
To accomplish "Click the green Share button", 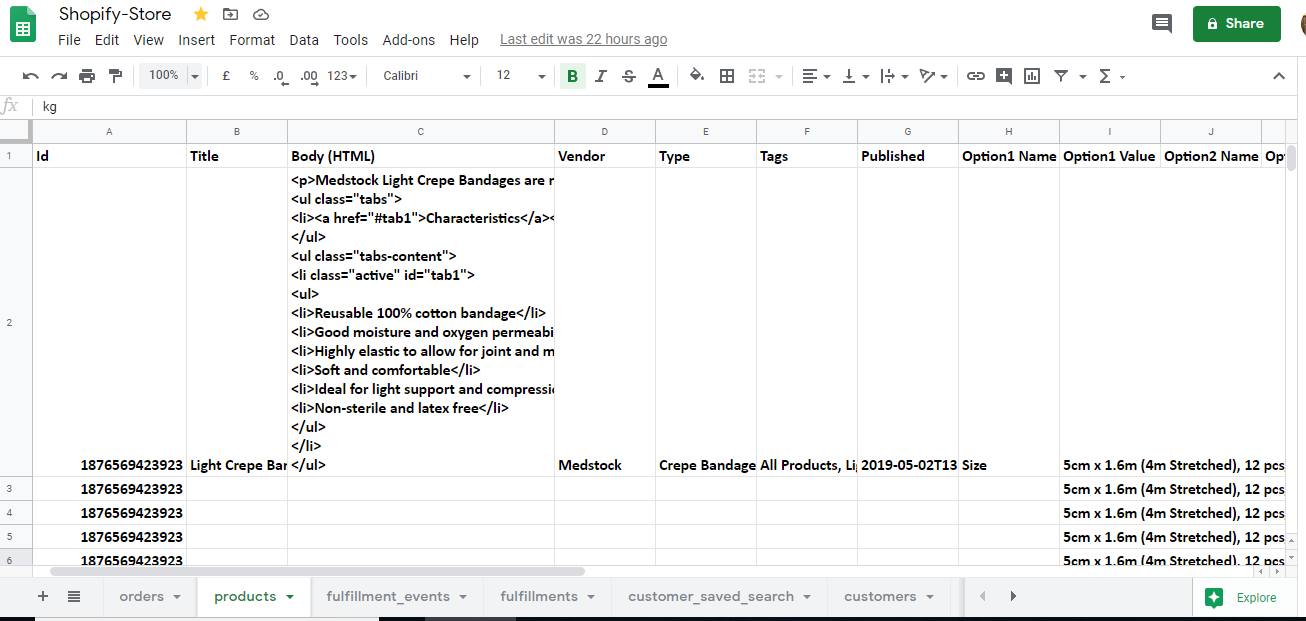I will tap(1236, 23).
